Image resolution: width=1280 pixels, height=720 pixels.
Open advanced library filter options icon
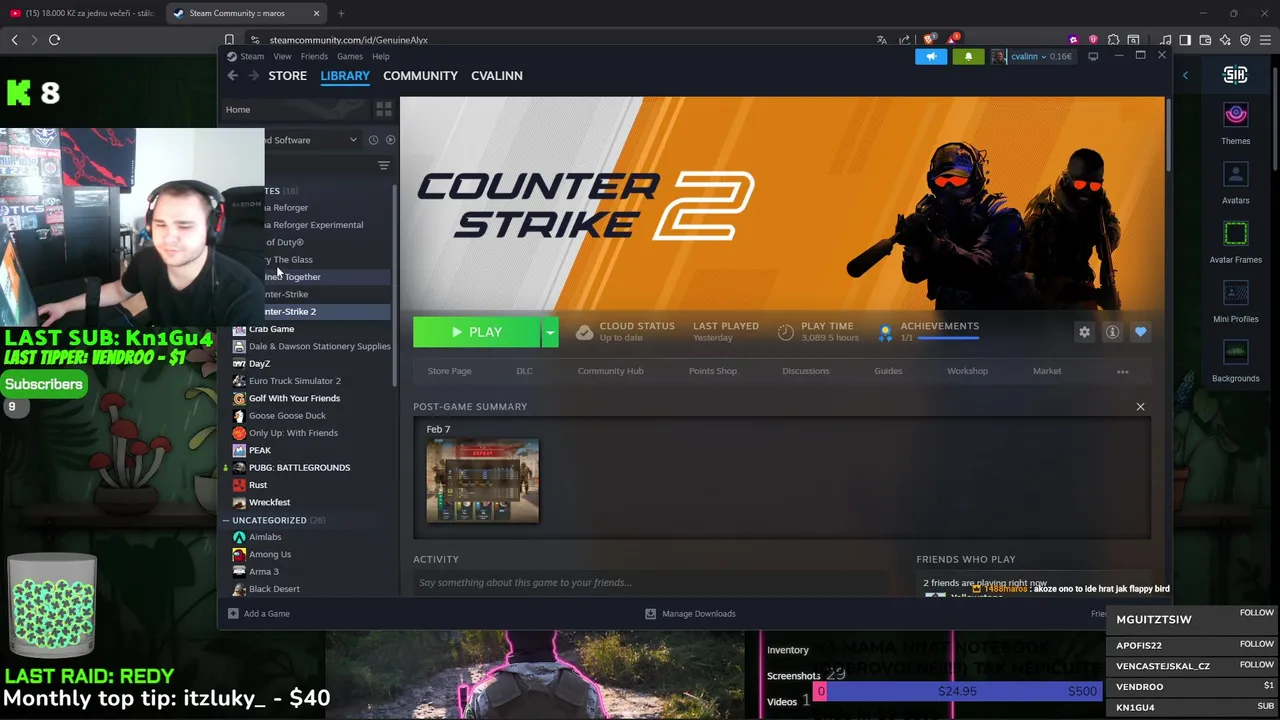click(384, 166)
